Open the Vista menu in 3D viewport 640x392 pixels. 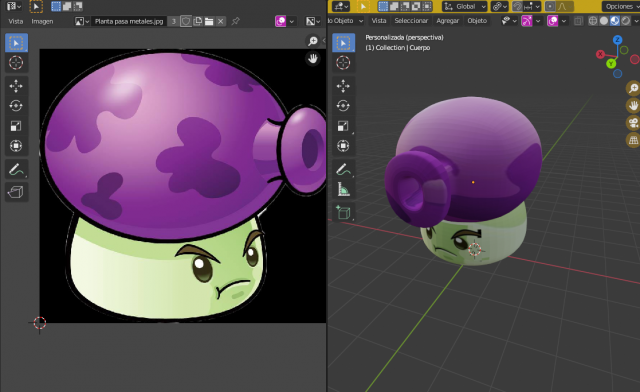pyautogui.click(x=379, y=21)
